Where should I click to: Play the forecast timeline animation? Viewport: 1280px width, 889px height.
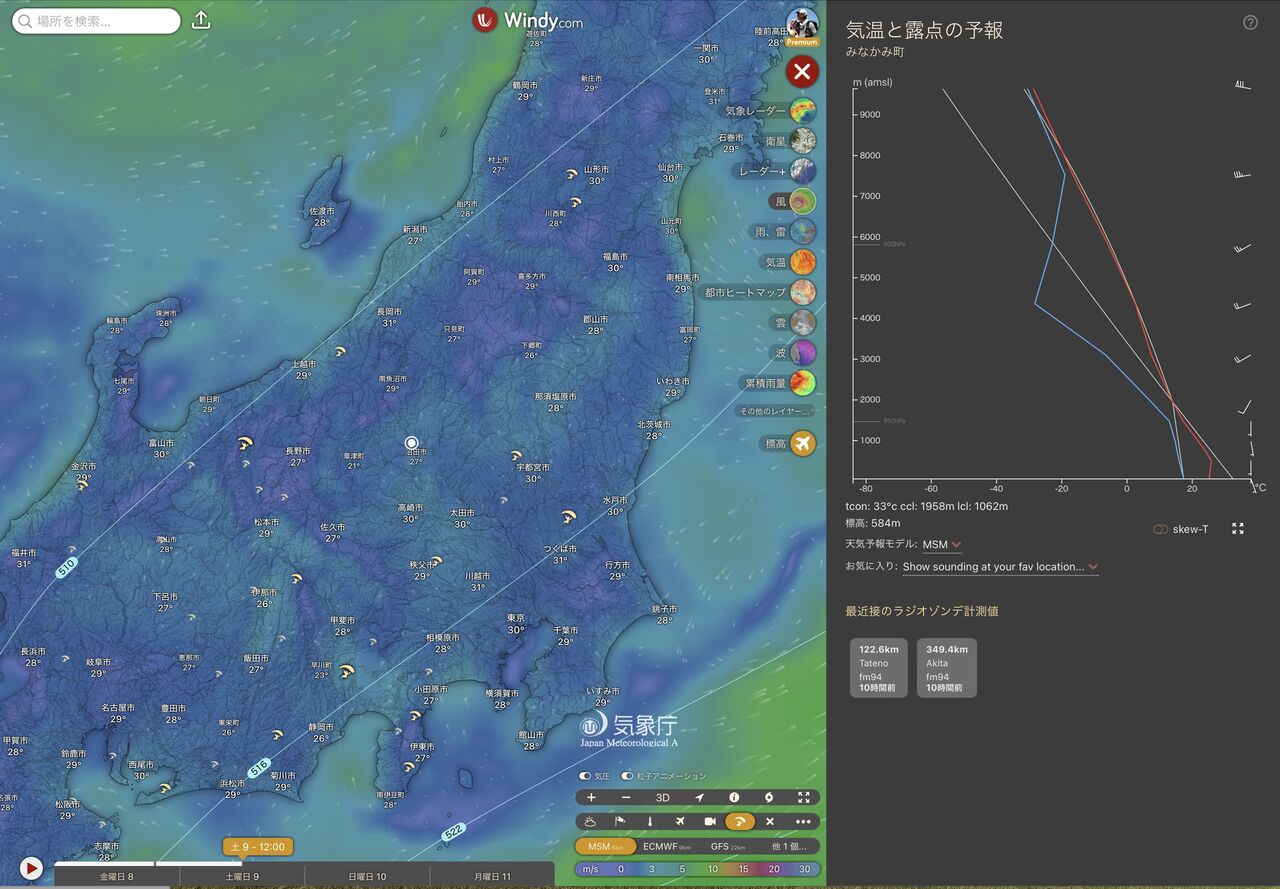click(32, 869)
